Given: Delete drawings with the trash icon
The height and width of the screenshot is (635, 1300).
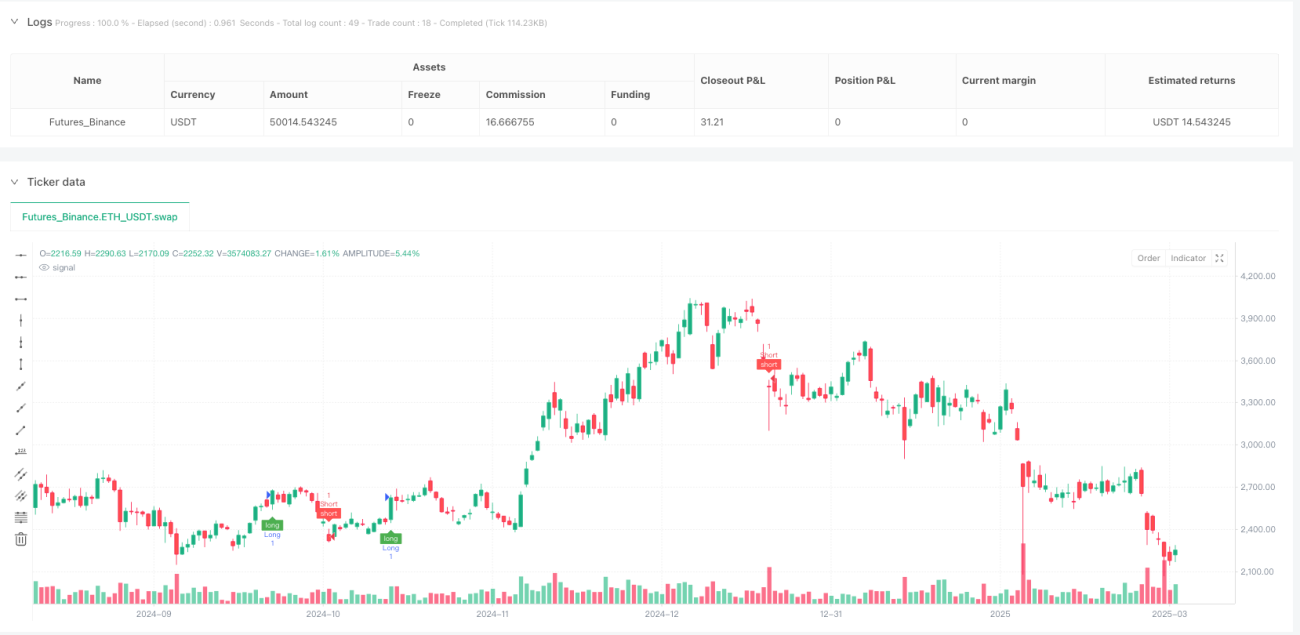Looking at the screenshot, I should pyautogui.click(x=21, y=539).
